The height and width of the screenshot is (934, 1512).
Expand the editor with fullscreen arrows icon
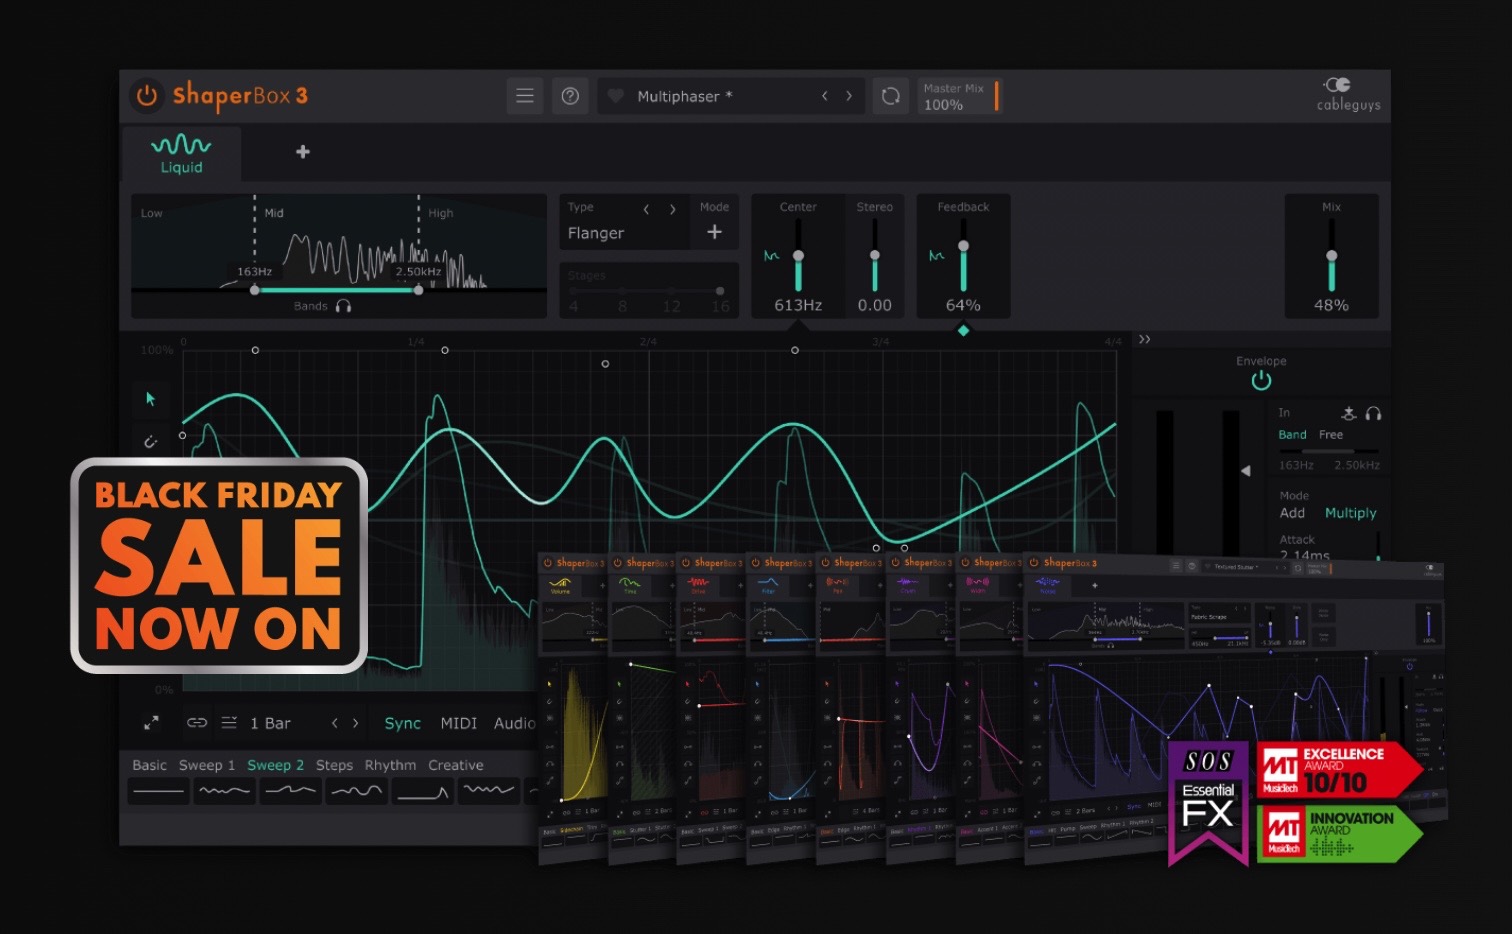pos(151,723)
